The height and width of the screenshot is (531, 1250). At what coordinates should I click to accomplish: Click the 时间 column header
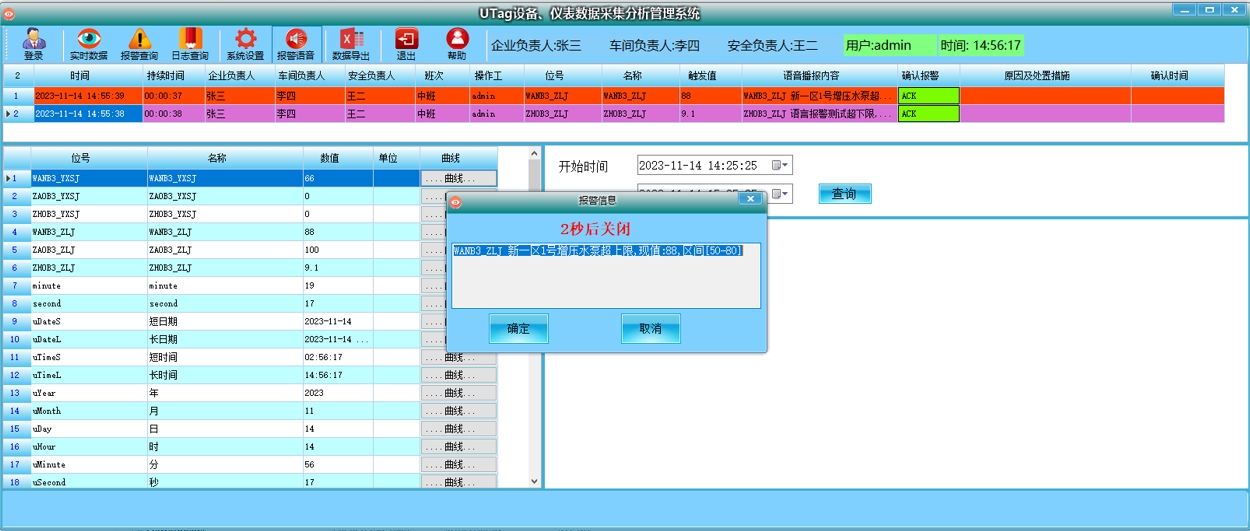(80, 75)
